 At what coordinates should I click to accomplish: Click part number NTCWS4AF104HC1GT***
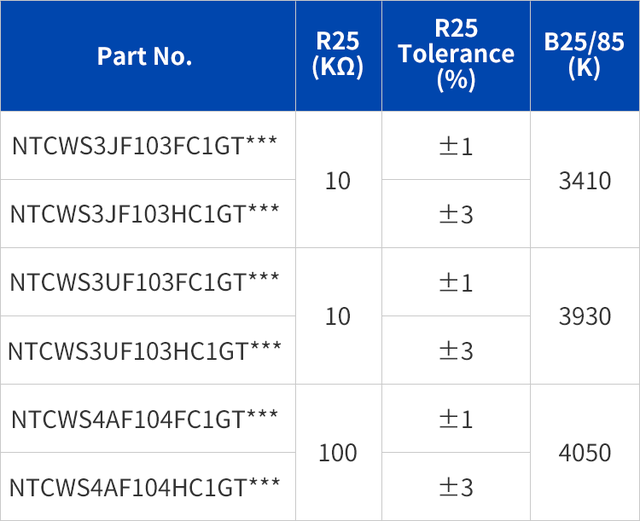(x=145, y=486)
